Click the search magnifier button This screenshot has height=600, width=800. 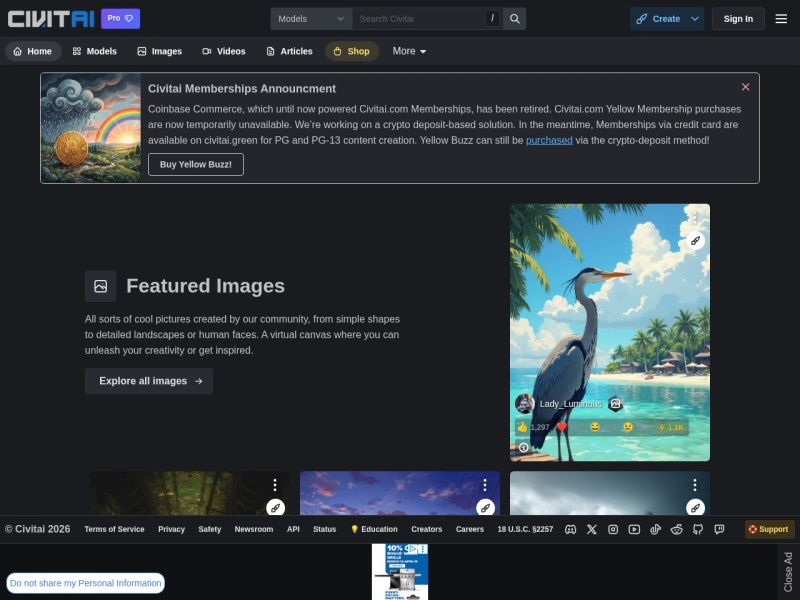514,19
